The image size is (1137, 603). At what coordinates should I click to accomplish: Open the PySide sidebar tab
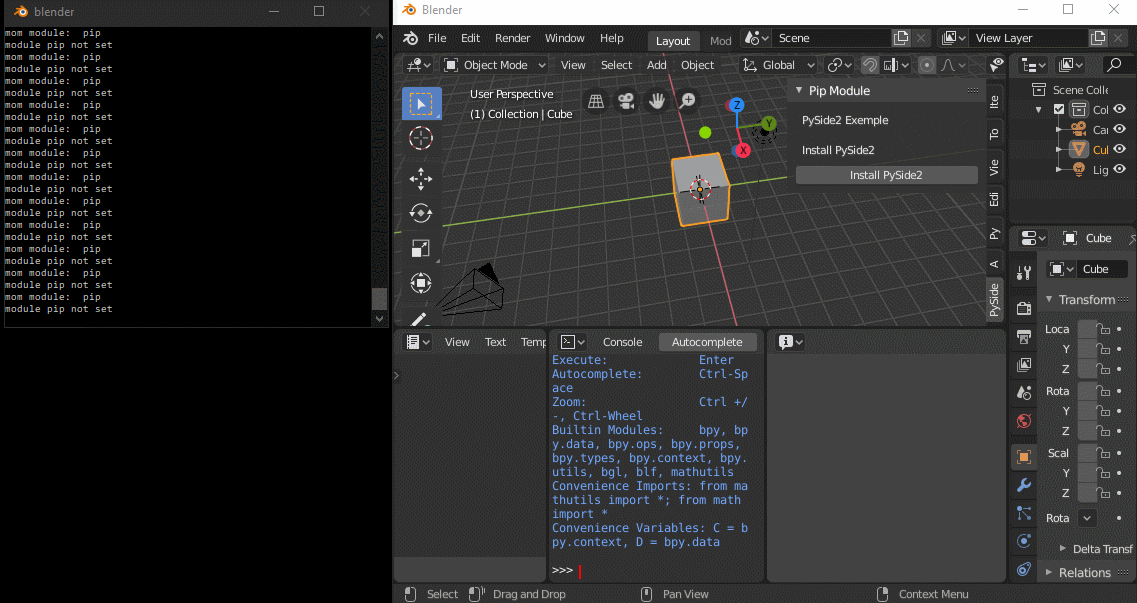(x=994, y=300)
